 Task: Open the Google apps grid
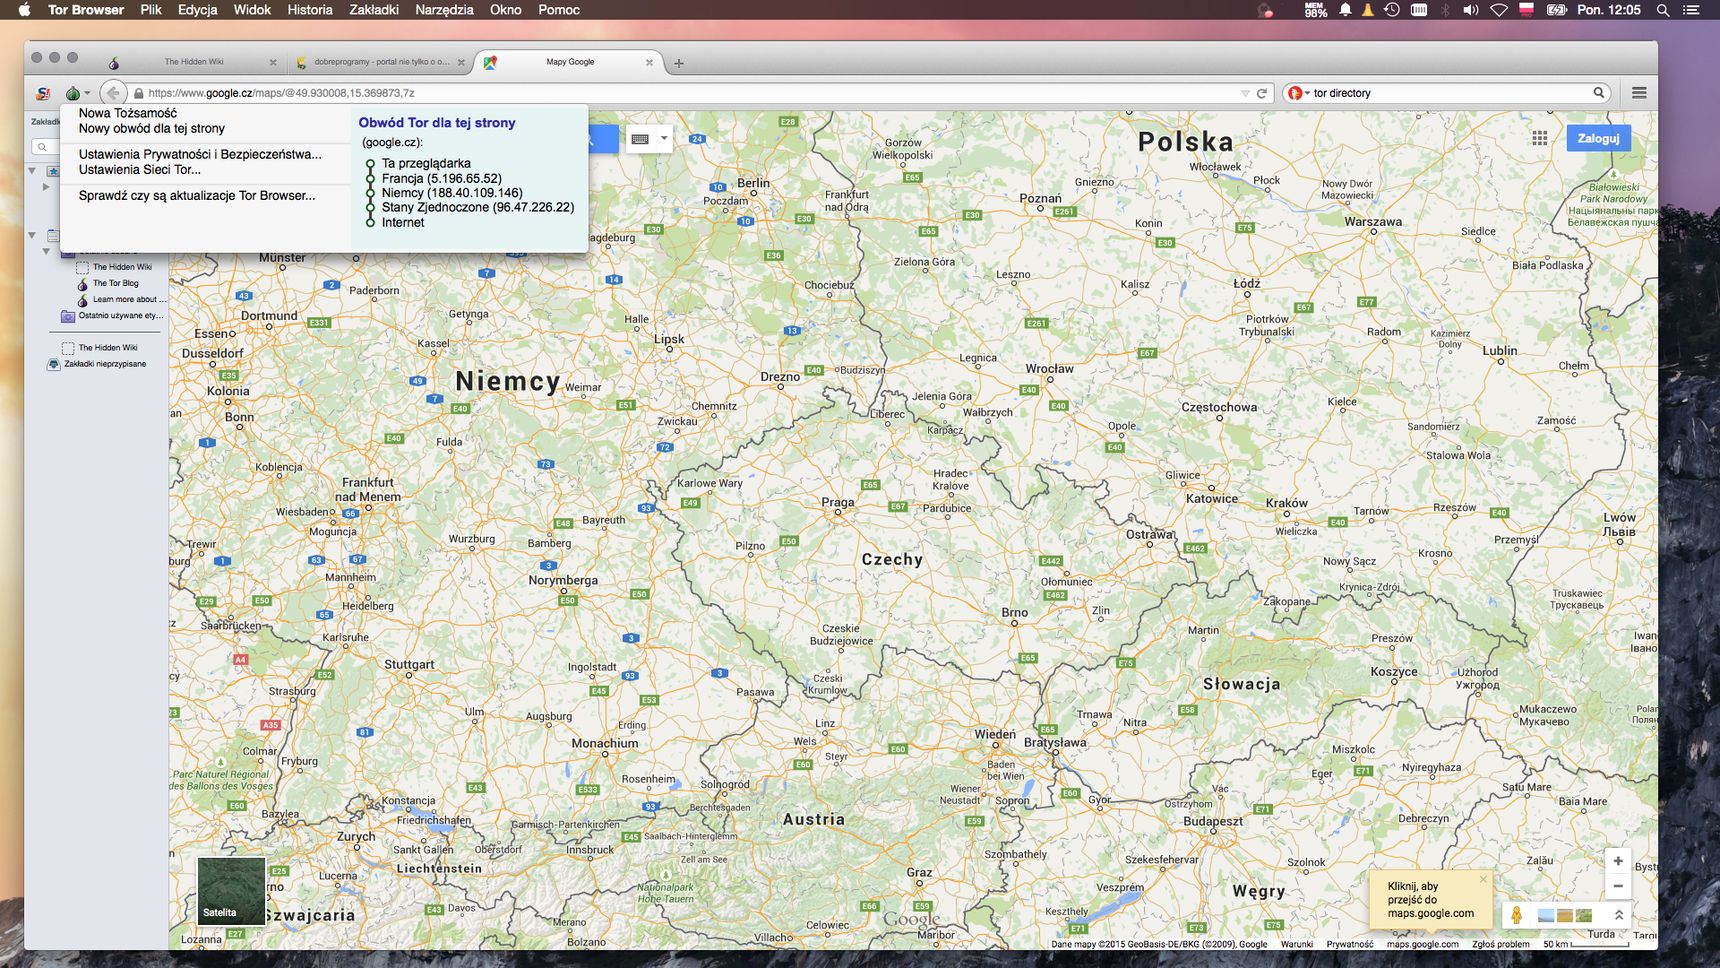click(x=1540, y=138)
